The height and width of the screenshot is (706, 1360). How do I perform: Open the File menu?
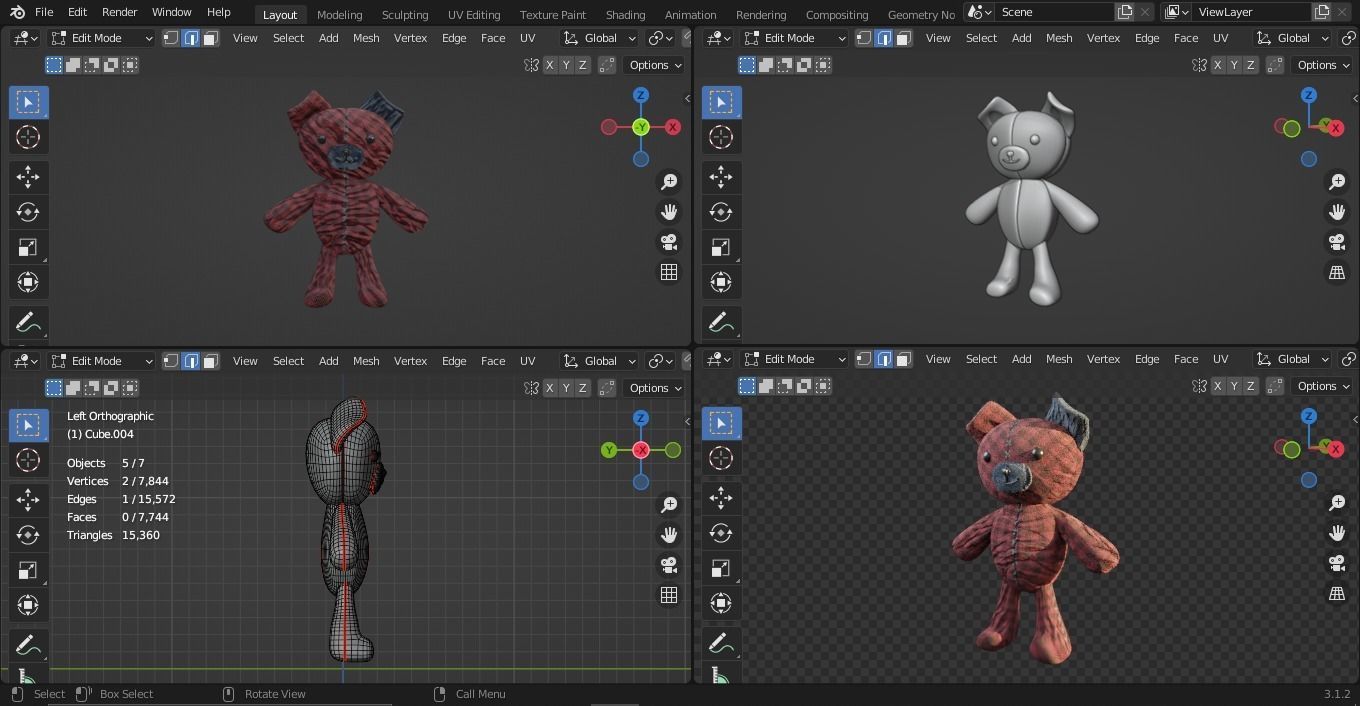click(44, 12)
